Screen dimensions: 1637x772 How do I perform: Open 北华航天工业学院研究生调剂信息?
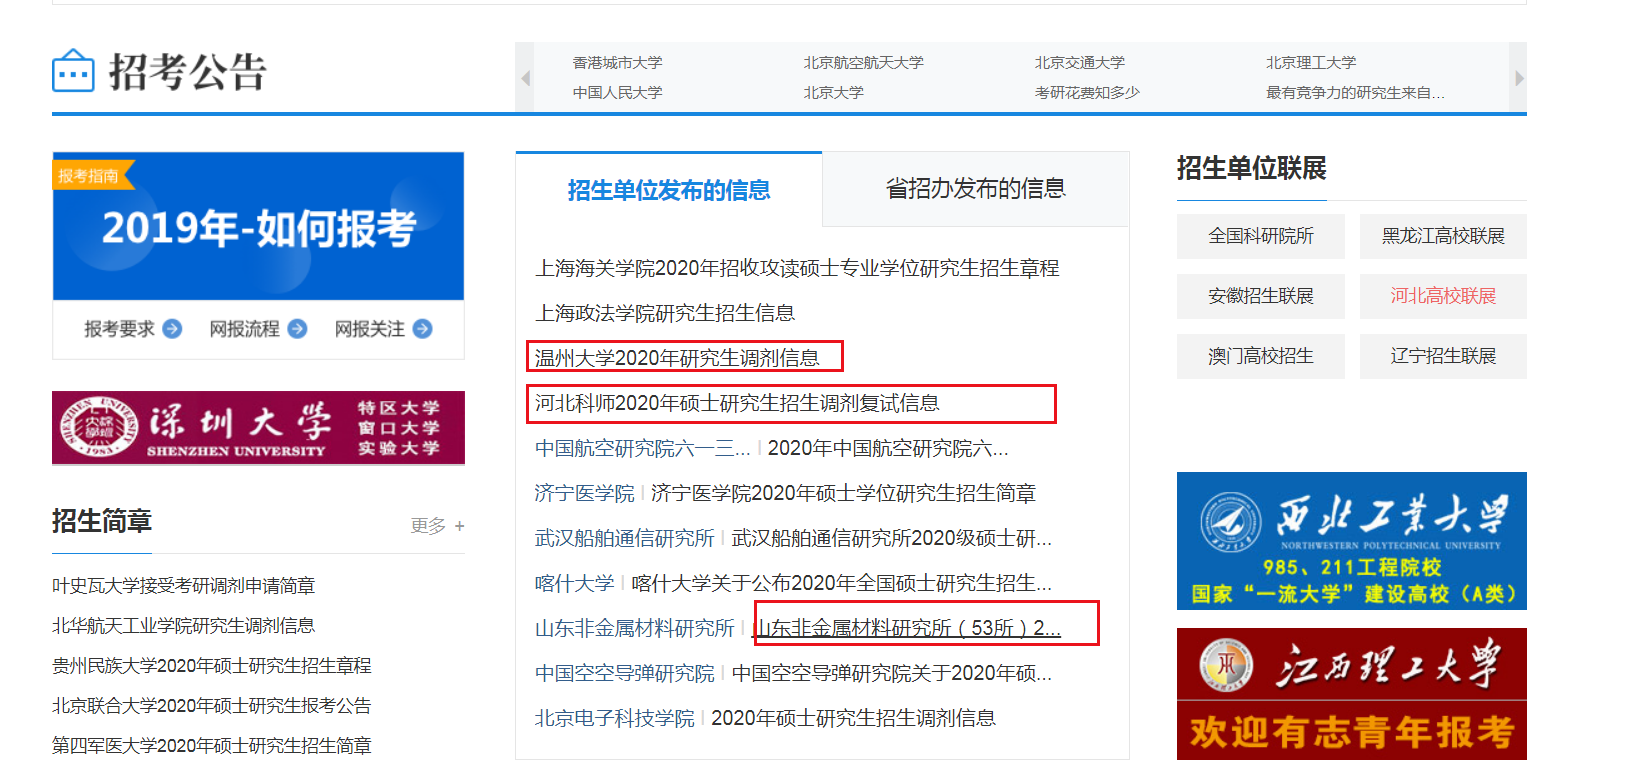(x=183, y=625)
